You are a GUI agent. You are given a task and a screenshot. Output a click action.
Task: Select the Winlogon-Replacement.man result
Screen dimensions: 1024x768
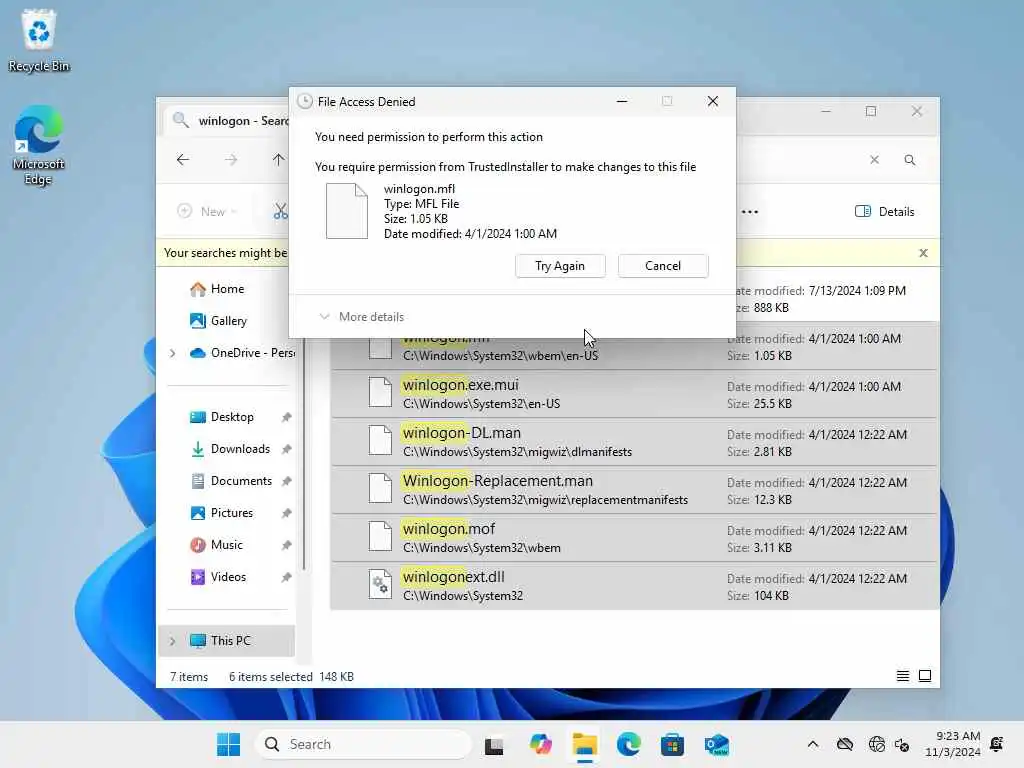[x=633, y=490]
